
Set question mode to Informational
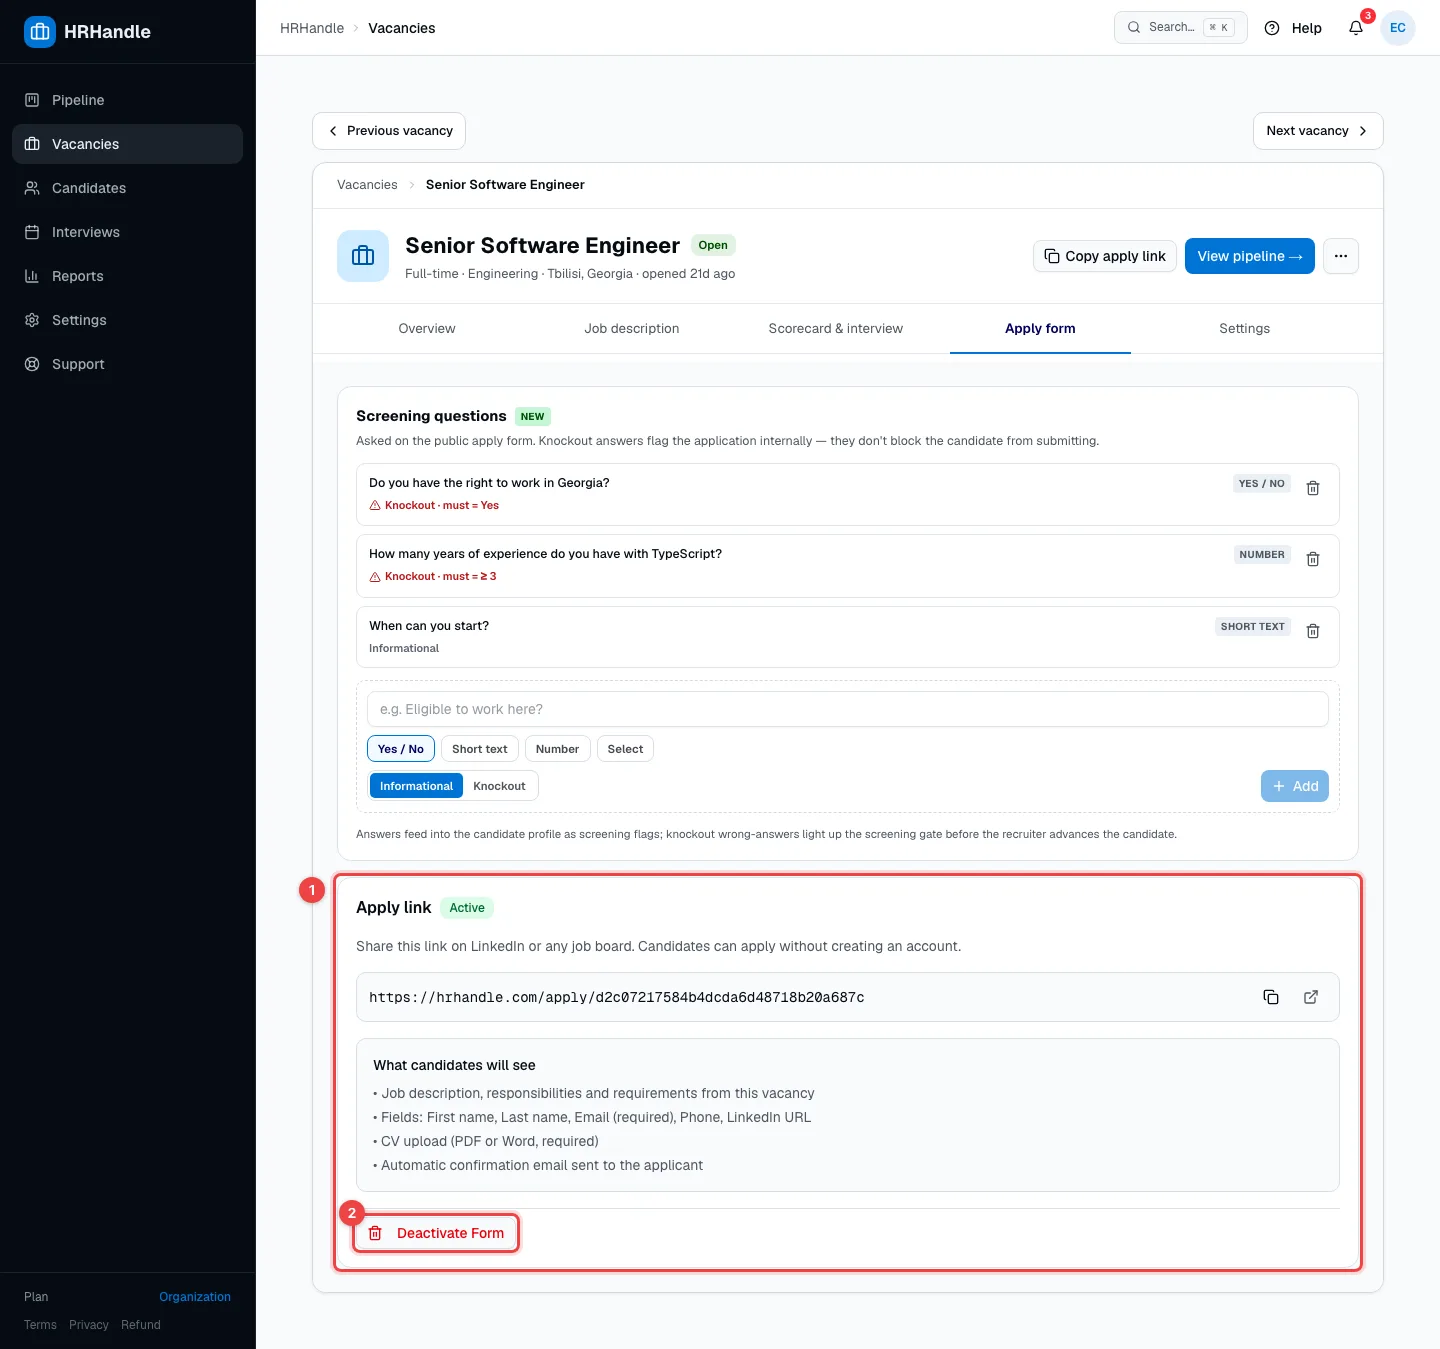(x=416, y=786)
